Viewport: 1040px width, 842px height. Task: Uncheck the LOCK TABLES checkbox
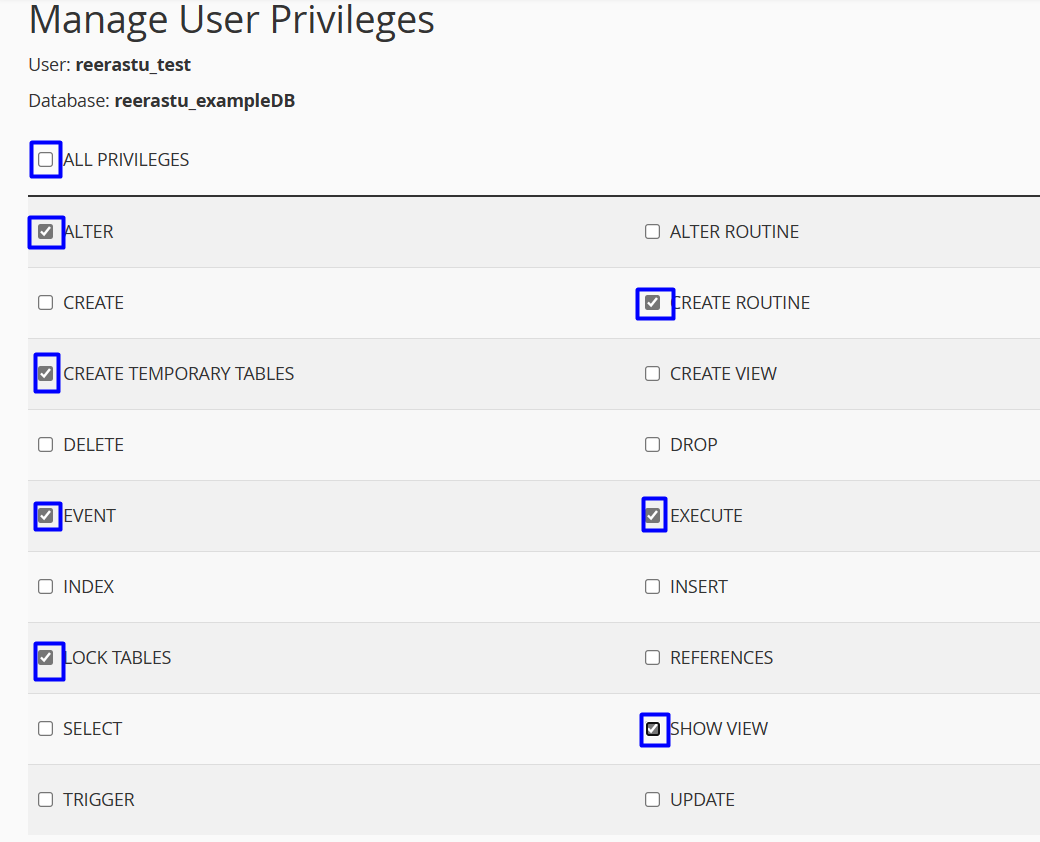click(46, 658)
